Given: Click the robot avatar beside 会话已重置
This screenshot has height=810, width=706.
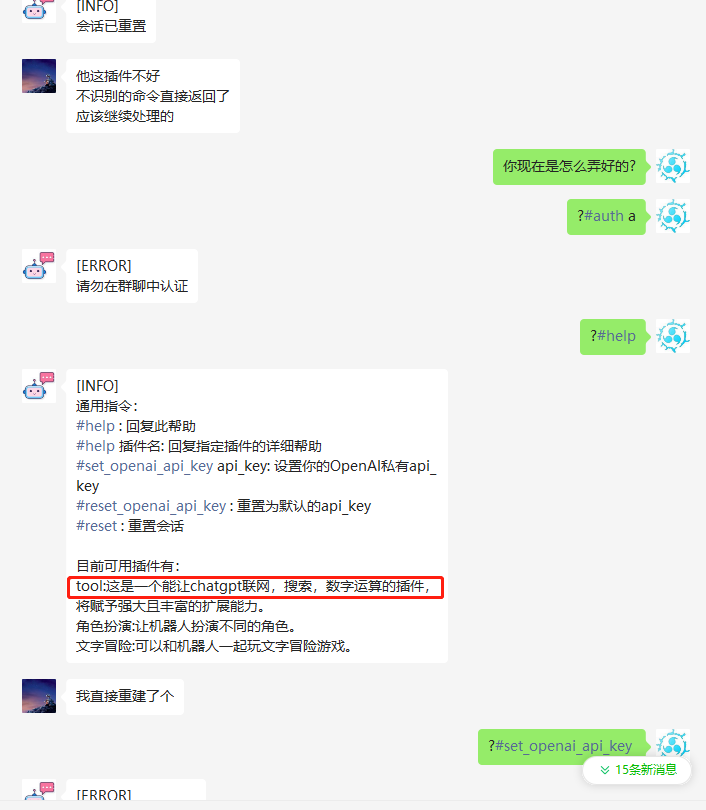Looking at the screenshot, I should coord(39,10).
